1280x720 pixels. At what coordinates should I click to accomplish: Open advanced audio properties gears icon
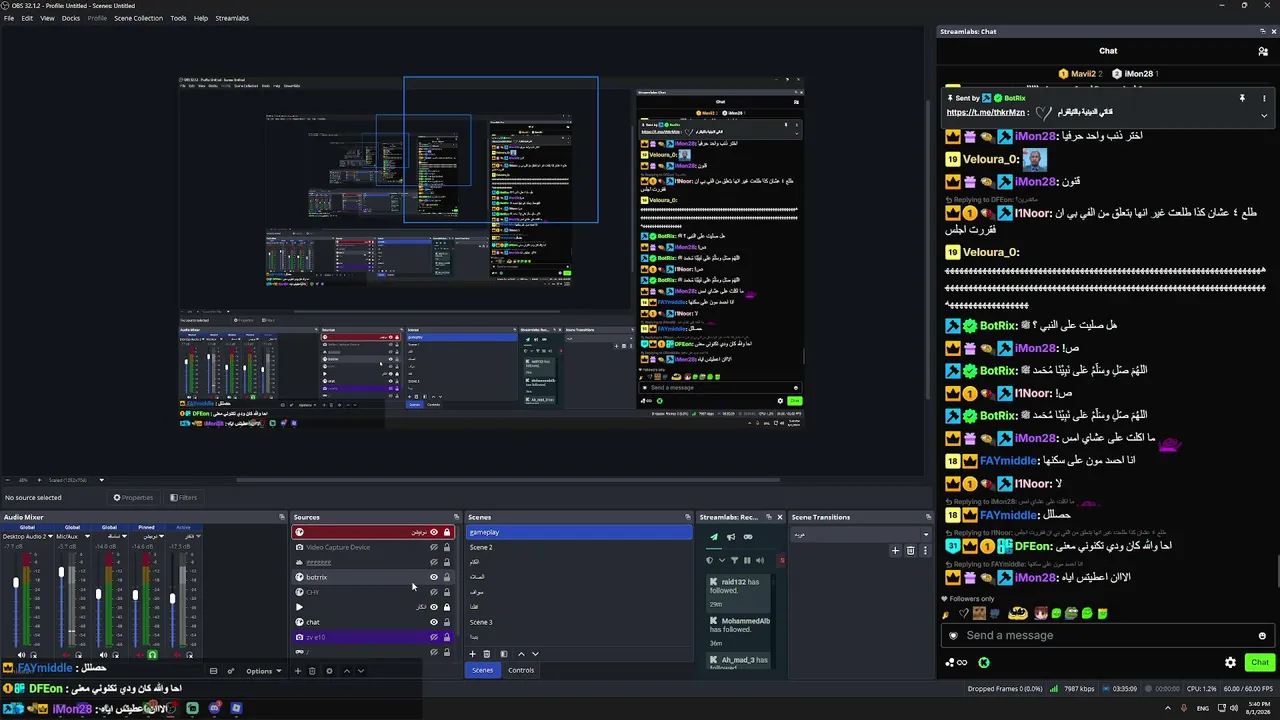click(x=231, y=671)
